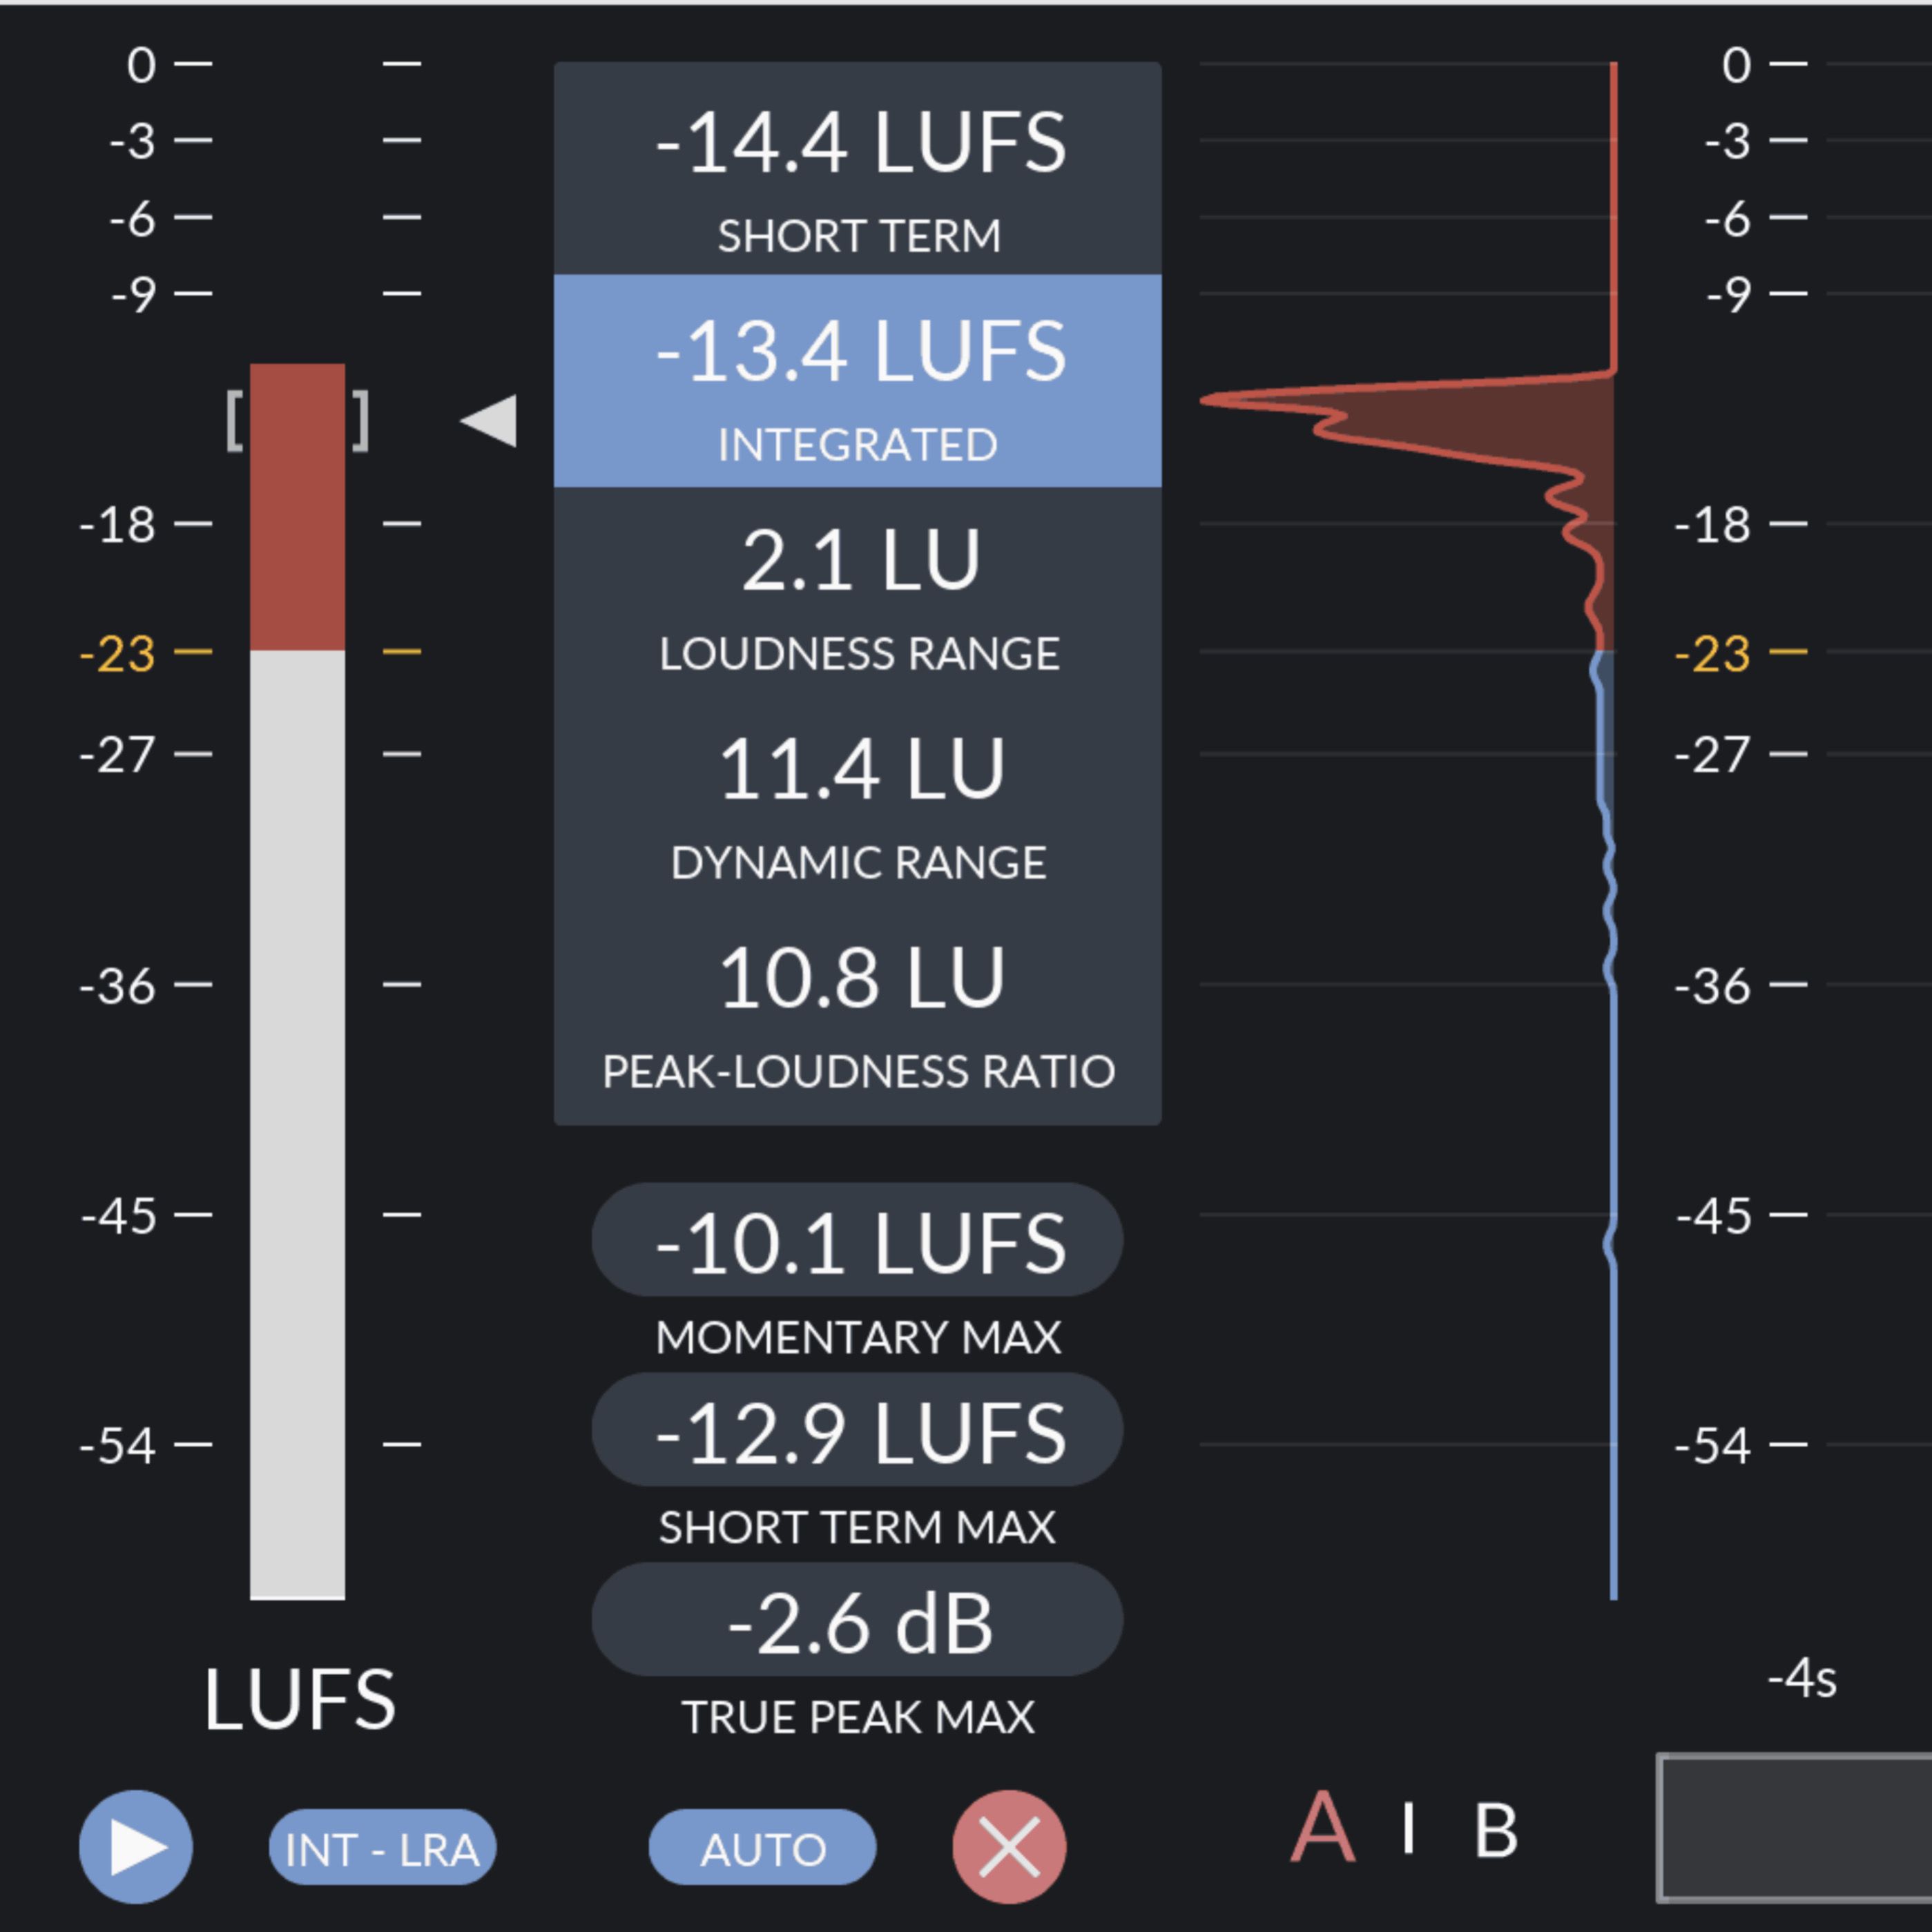Reset measurements with the X button
This screenshot has width=1932, height=1932.
(1009, 1848)
